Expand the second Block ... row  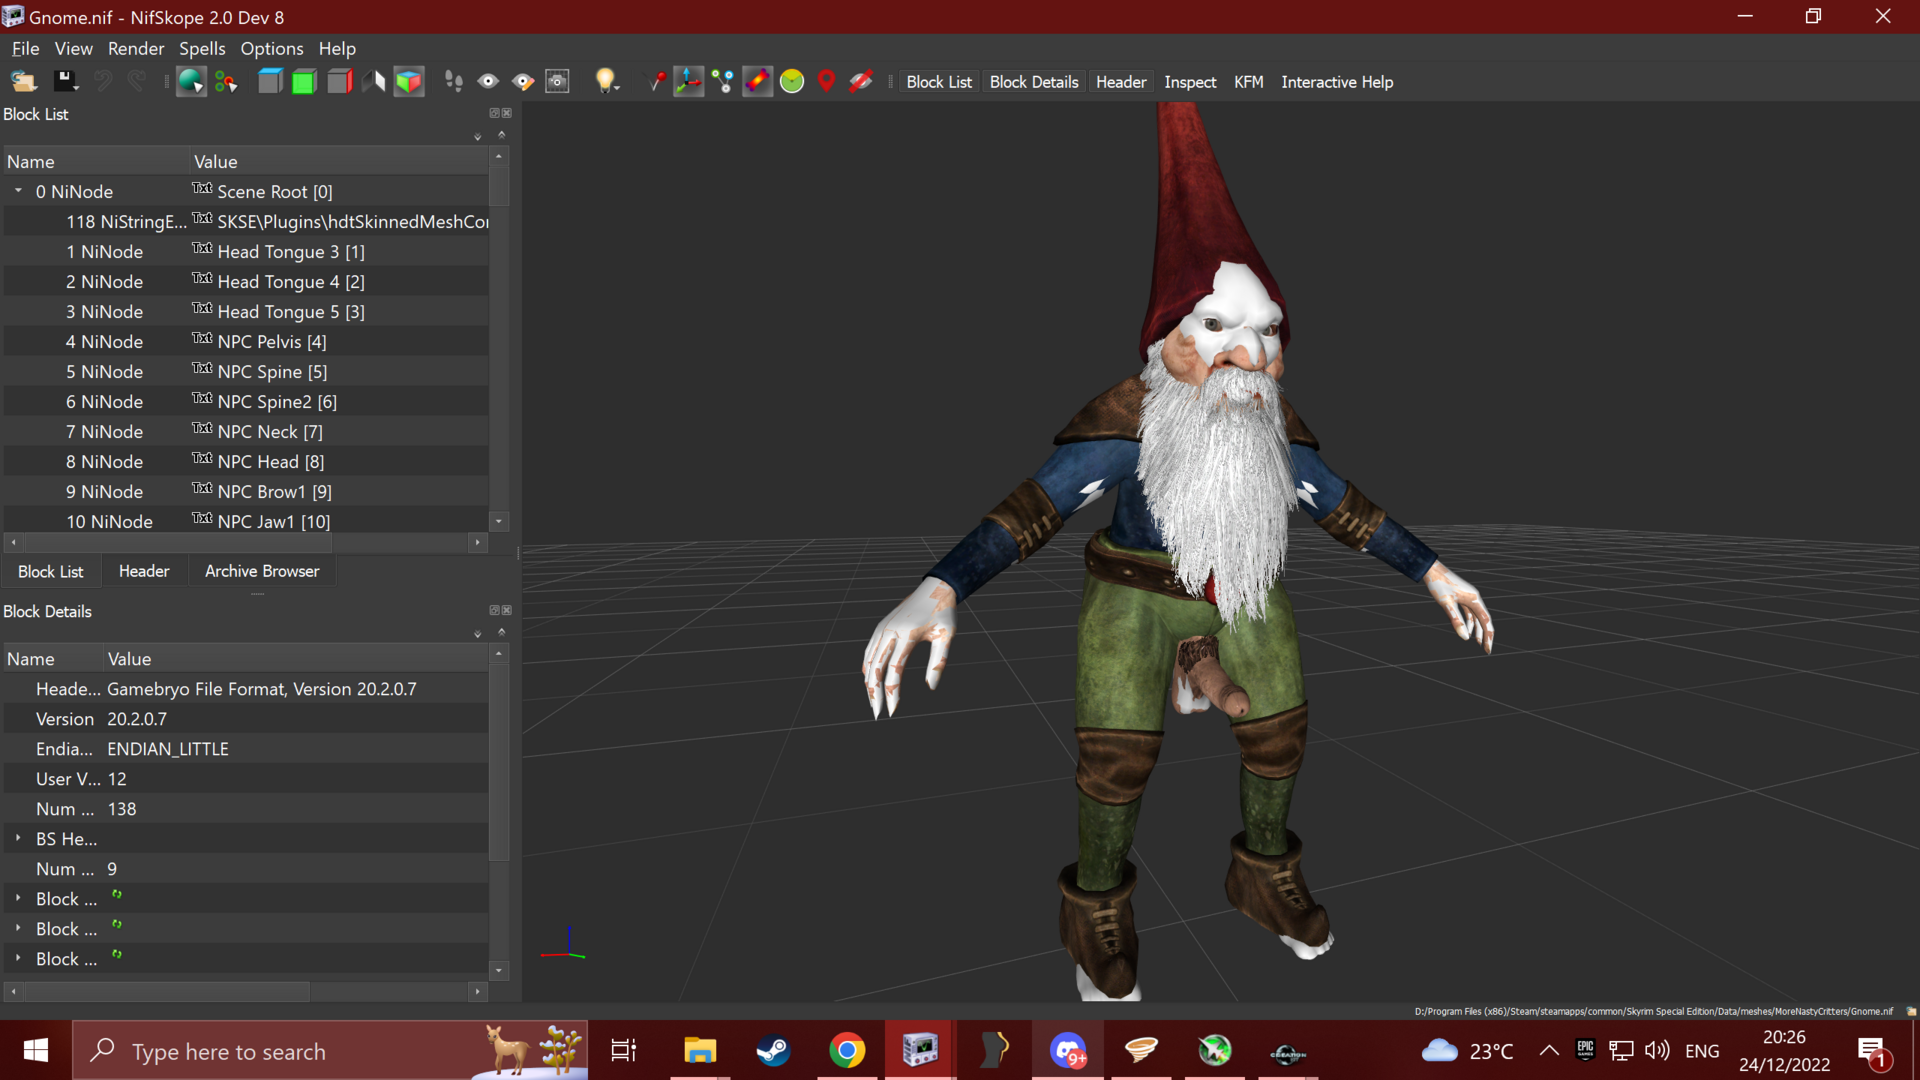18,928
